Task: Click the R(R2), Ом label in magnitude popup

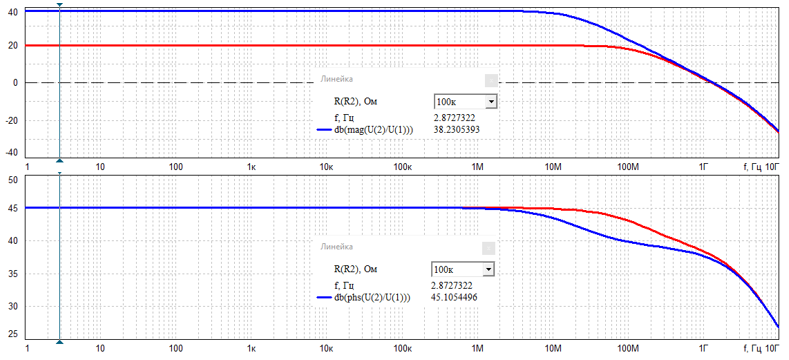Action: (355, 102)
